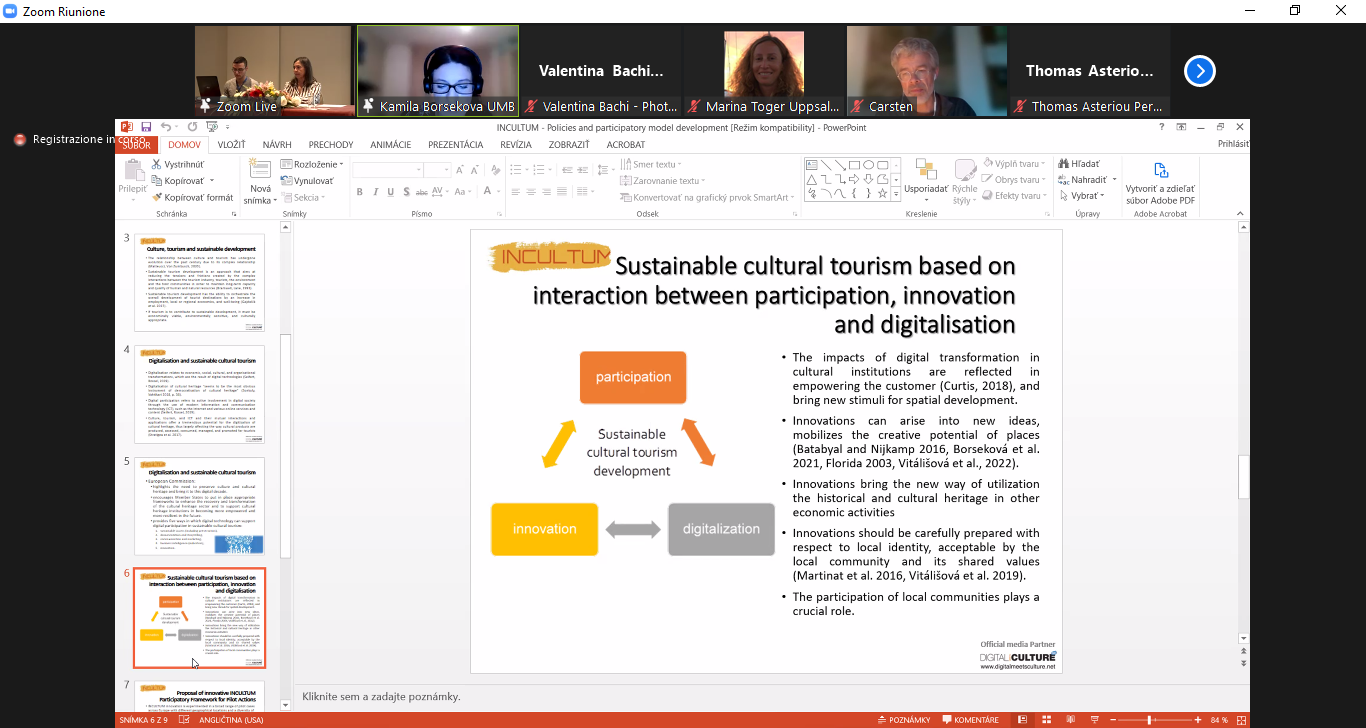Toggle Underline formatting
Screen dimensions: 1366x728
point(391,192)
